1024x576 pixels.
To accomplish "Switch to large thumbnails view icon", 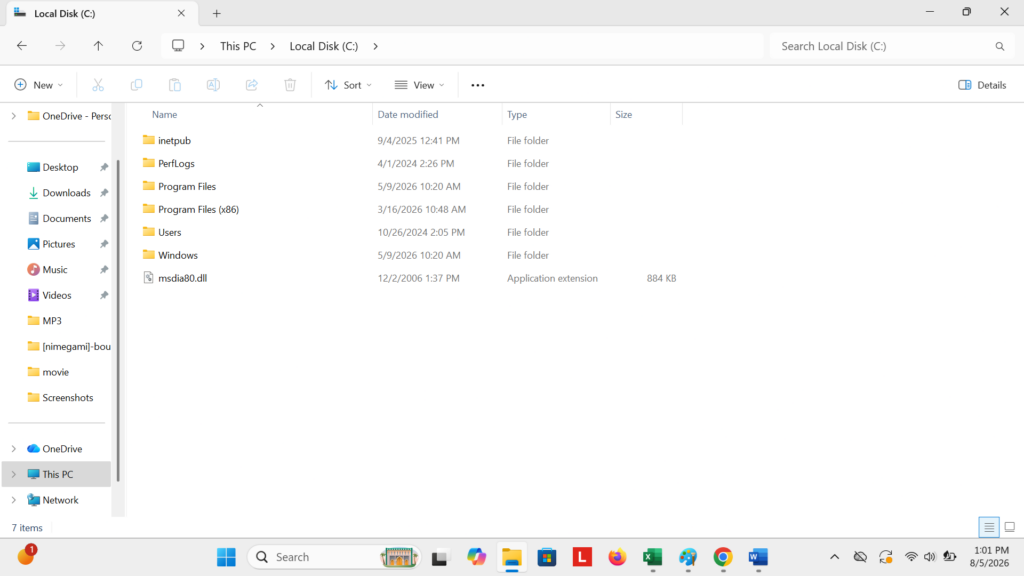I will [x=1010, y=527].
